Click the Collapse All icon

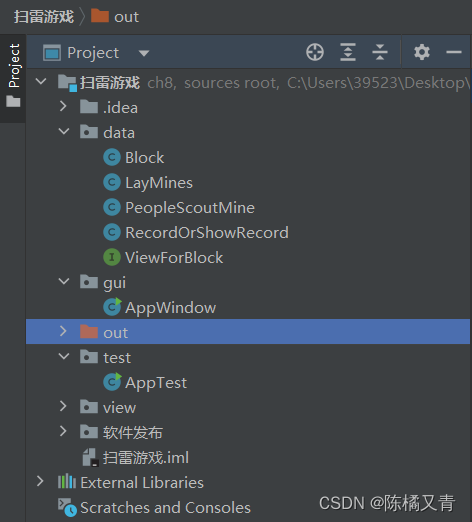(380, 52)
